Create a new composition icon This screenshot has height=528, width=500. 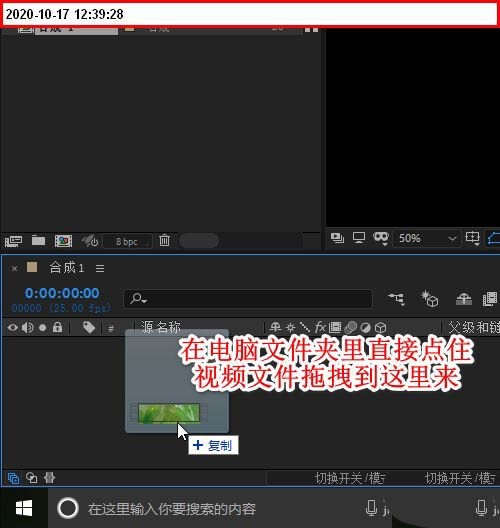pos(63,241)
